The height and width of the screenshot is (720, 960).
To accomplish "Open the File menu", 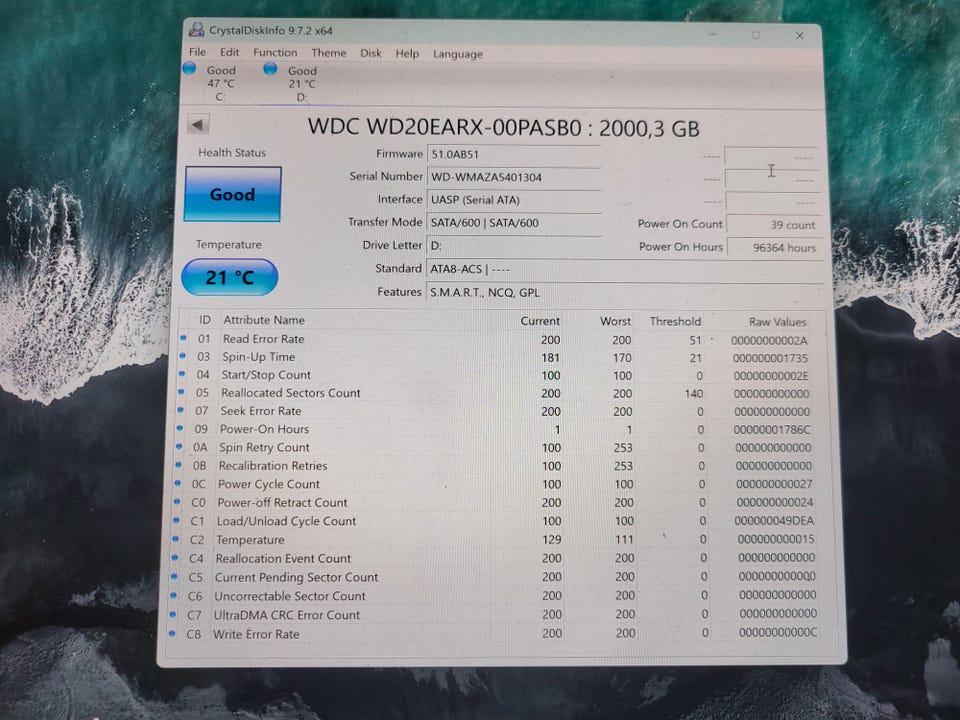I will coord(197,52).
